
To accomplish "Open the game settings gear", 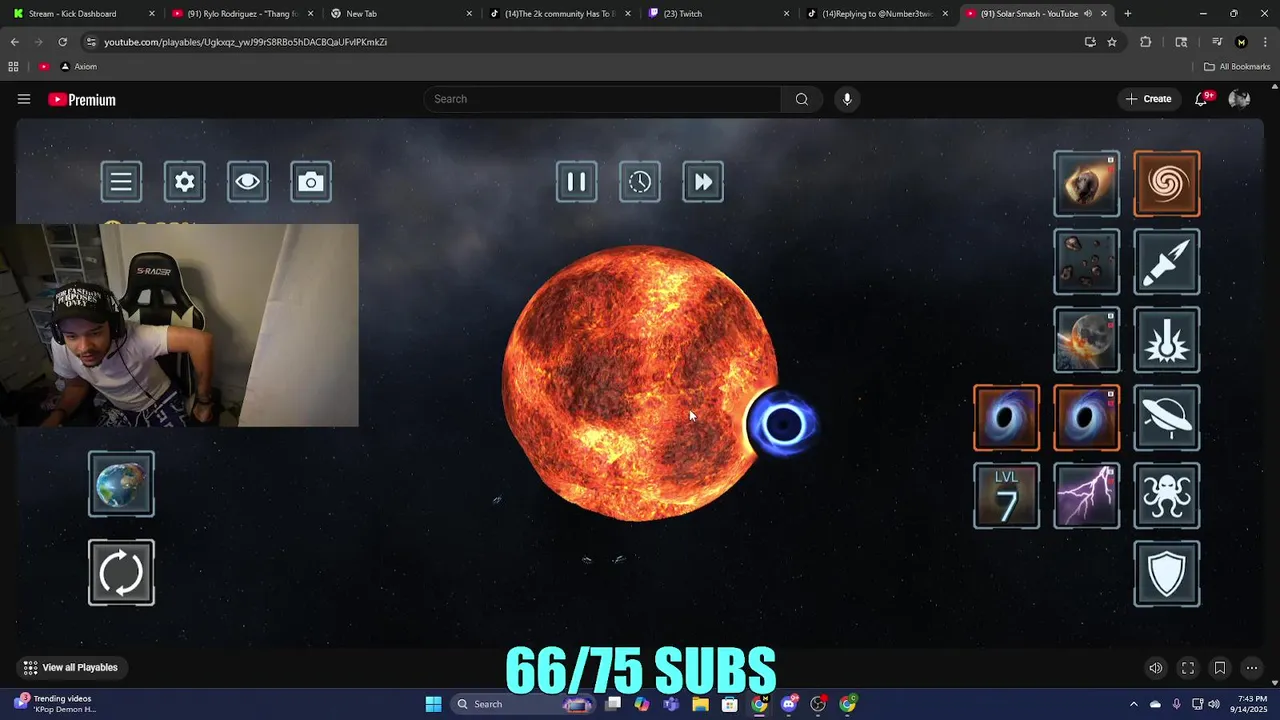I will pos(185,182).
